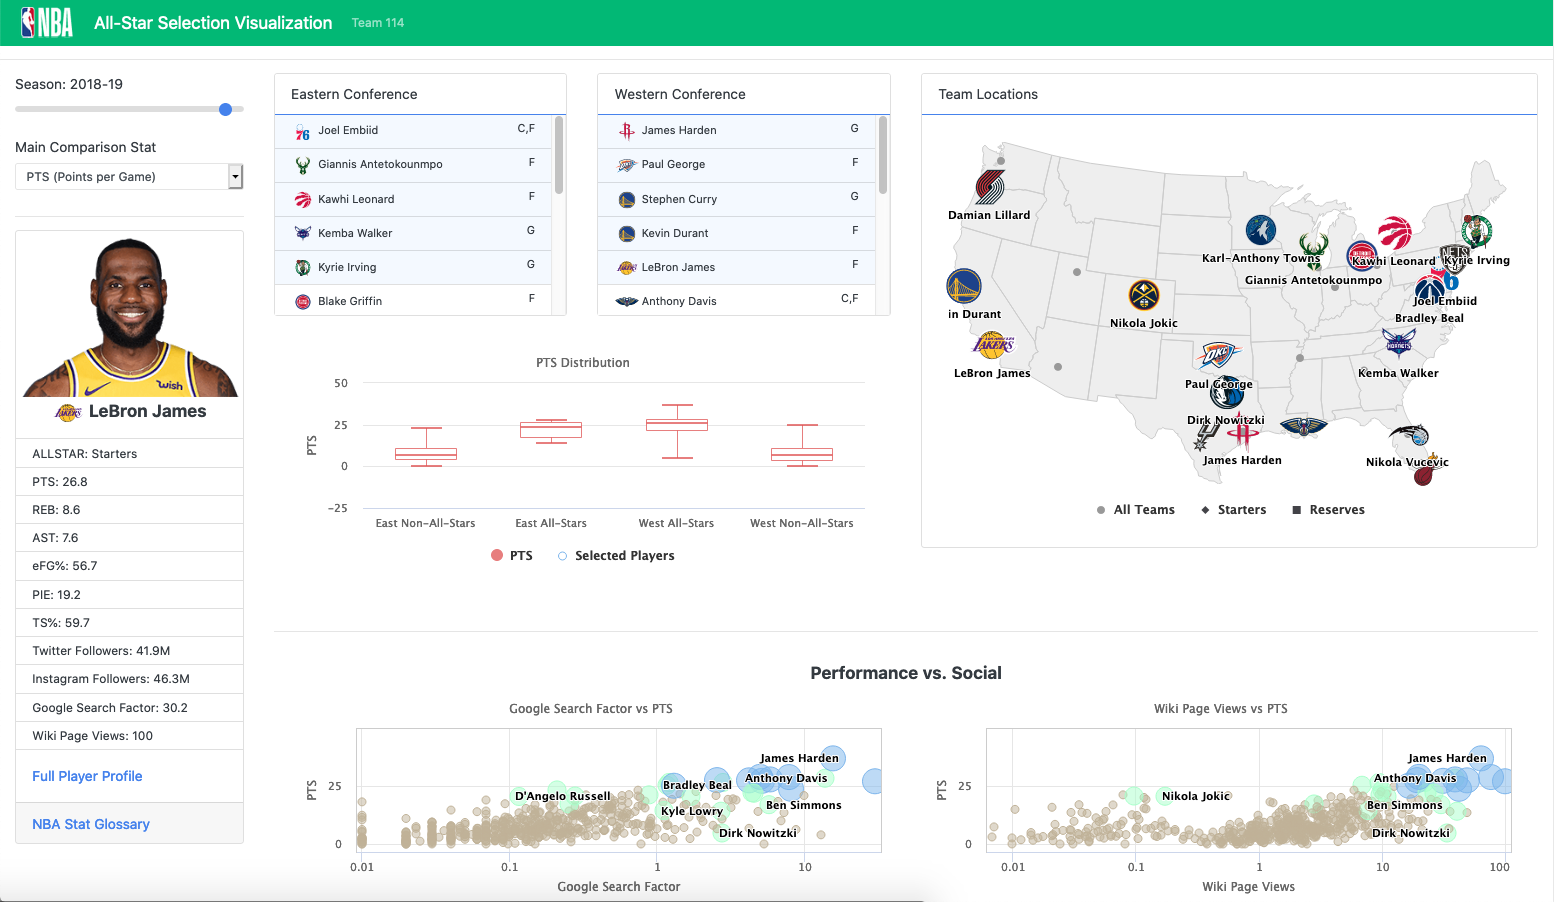This screenshot has width=1554, height=902.
Task: Toggle the All Teams map legend
Action: click(1136, 510)
